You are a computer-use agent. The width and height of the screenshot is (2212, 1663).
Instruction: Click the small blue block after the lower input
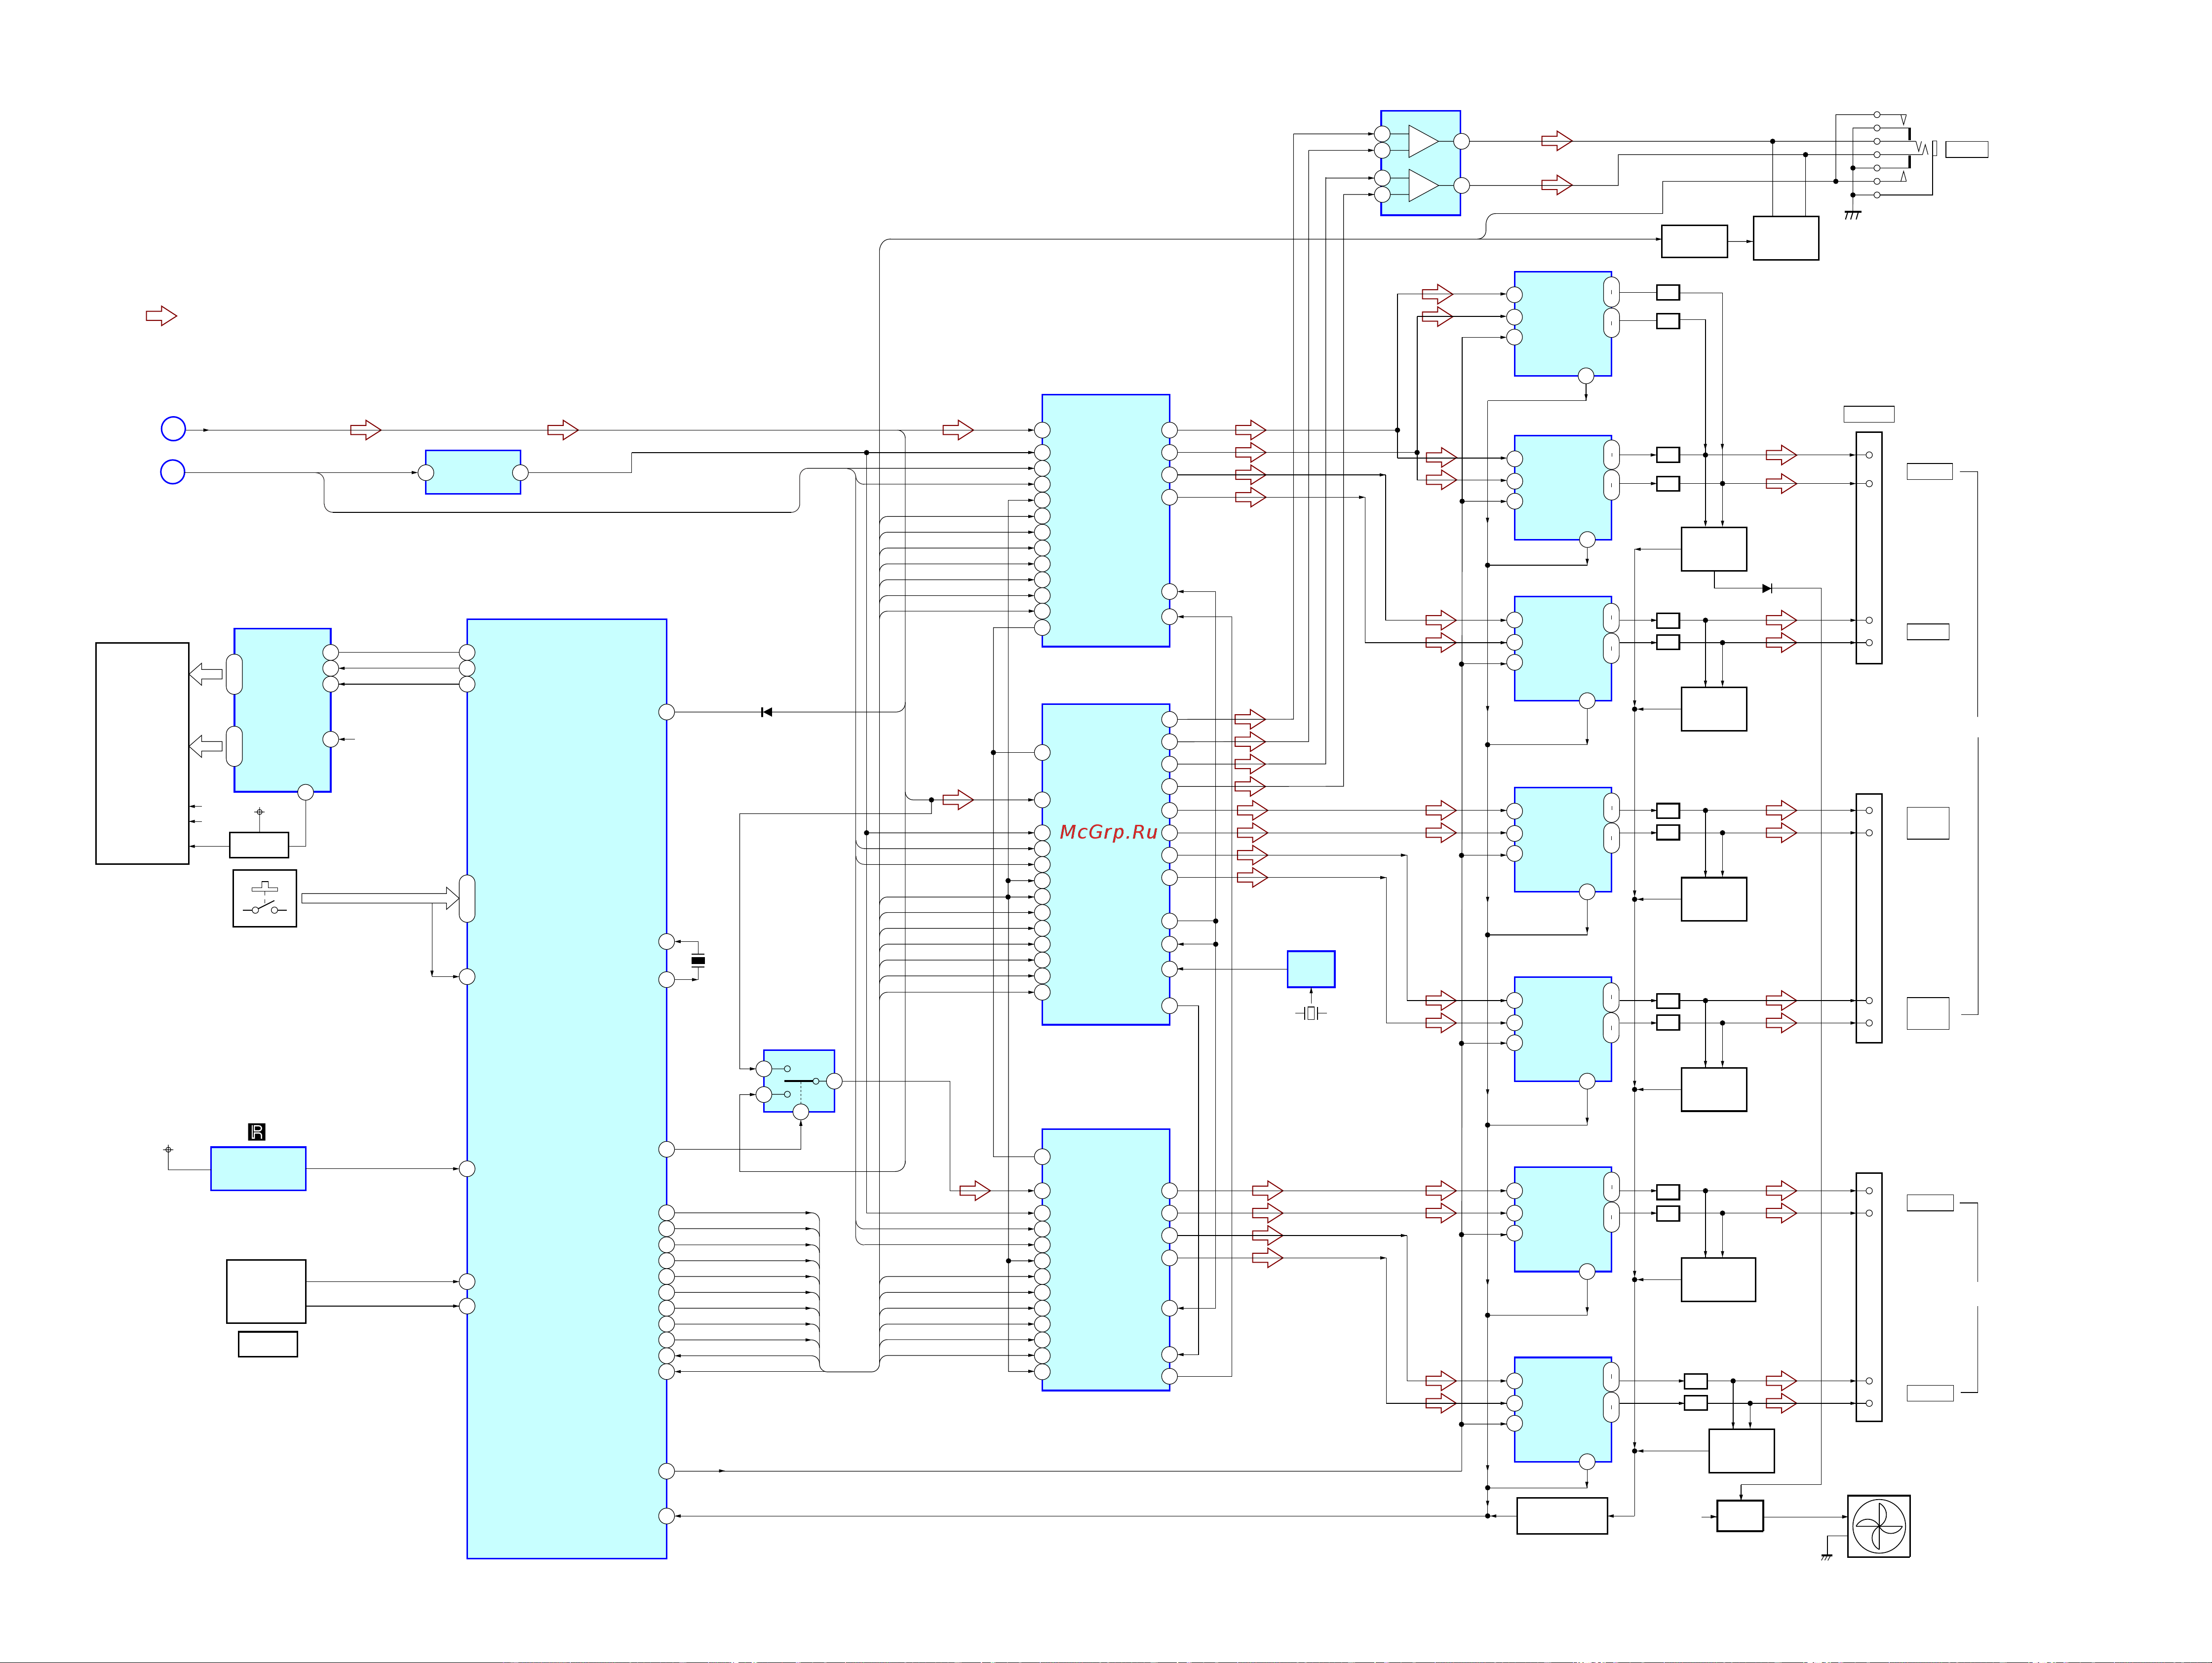[473, 472]
